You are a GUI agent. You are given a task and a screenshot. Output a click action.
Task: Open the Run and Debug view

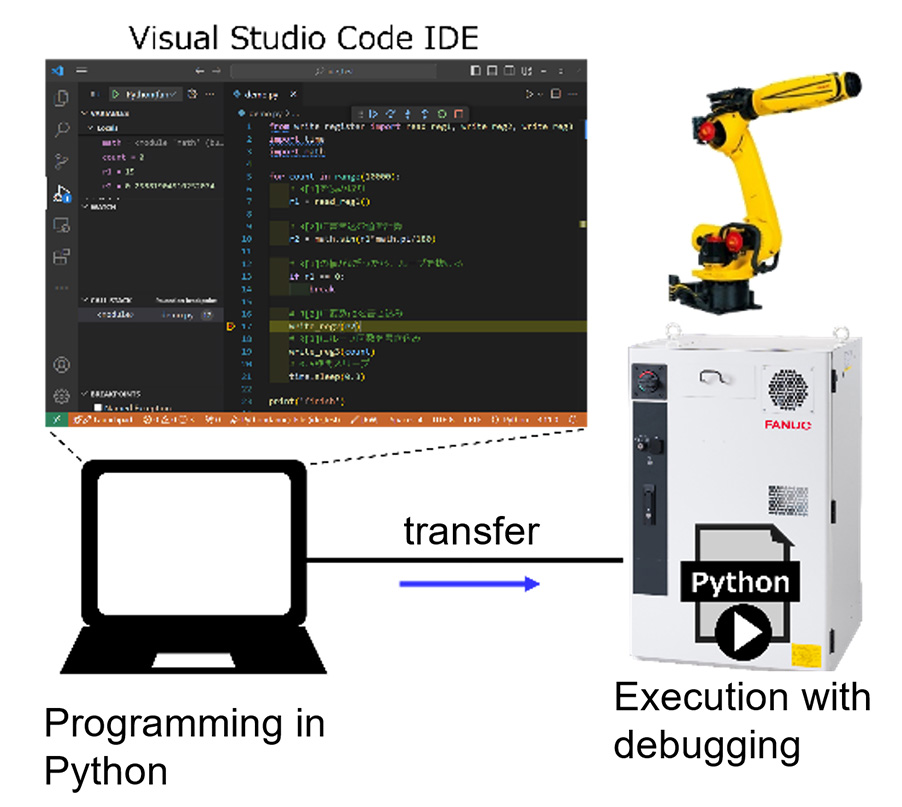click(62, 193)
